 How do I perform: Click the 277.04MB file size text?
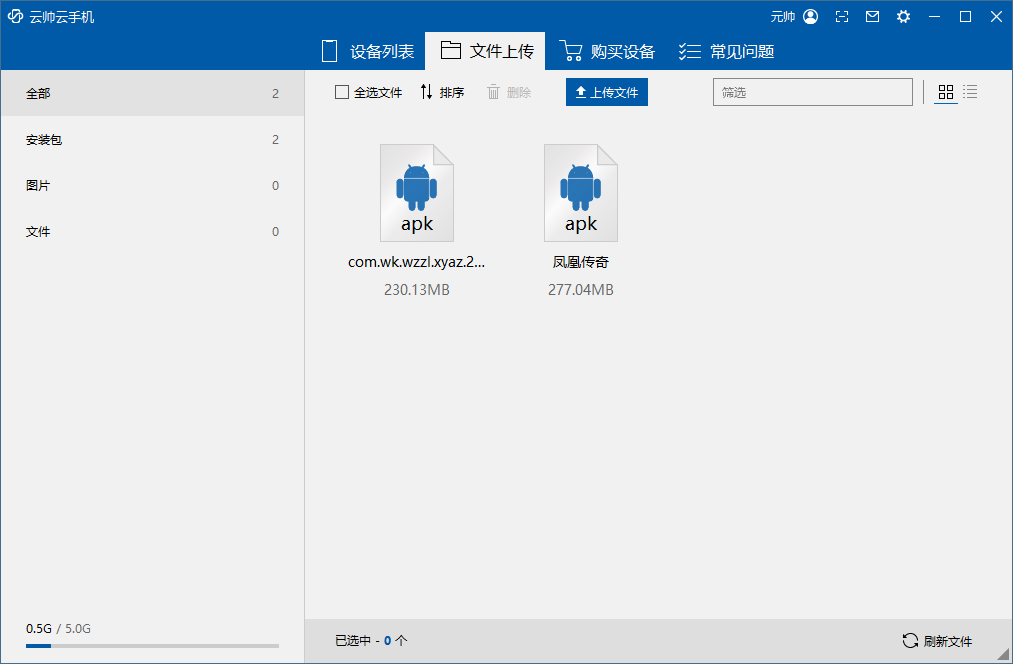point(581,289)
